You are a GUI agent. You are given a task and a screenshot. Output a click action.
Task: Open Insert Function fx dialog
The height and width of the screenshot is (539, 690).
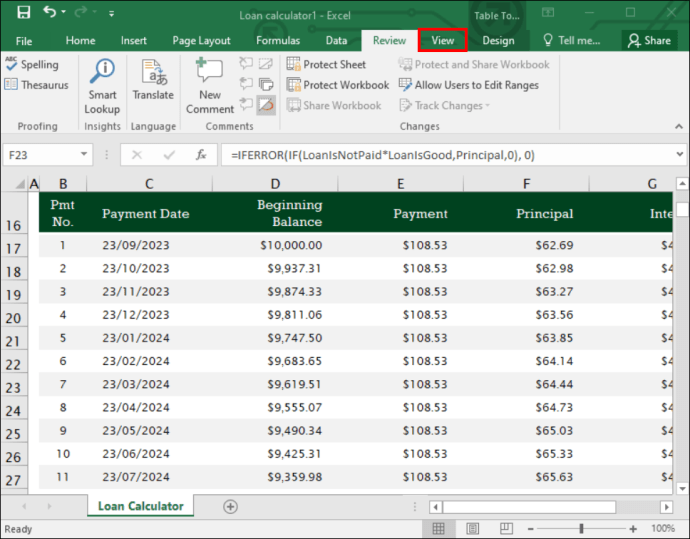tap(201, 155)
